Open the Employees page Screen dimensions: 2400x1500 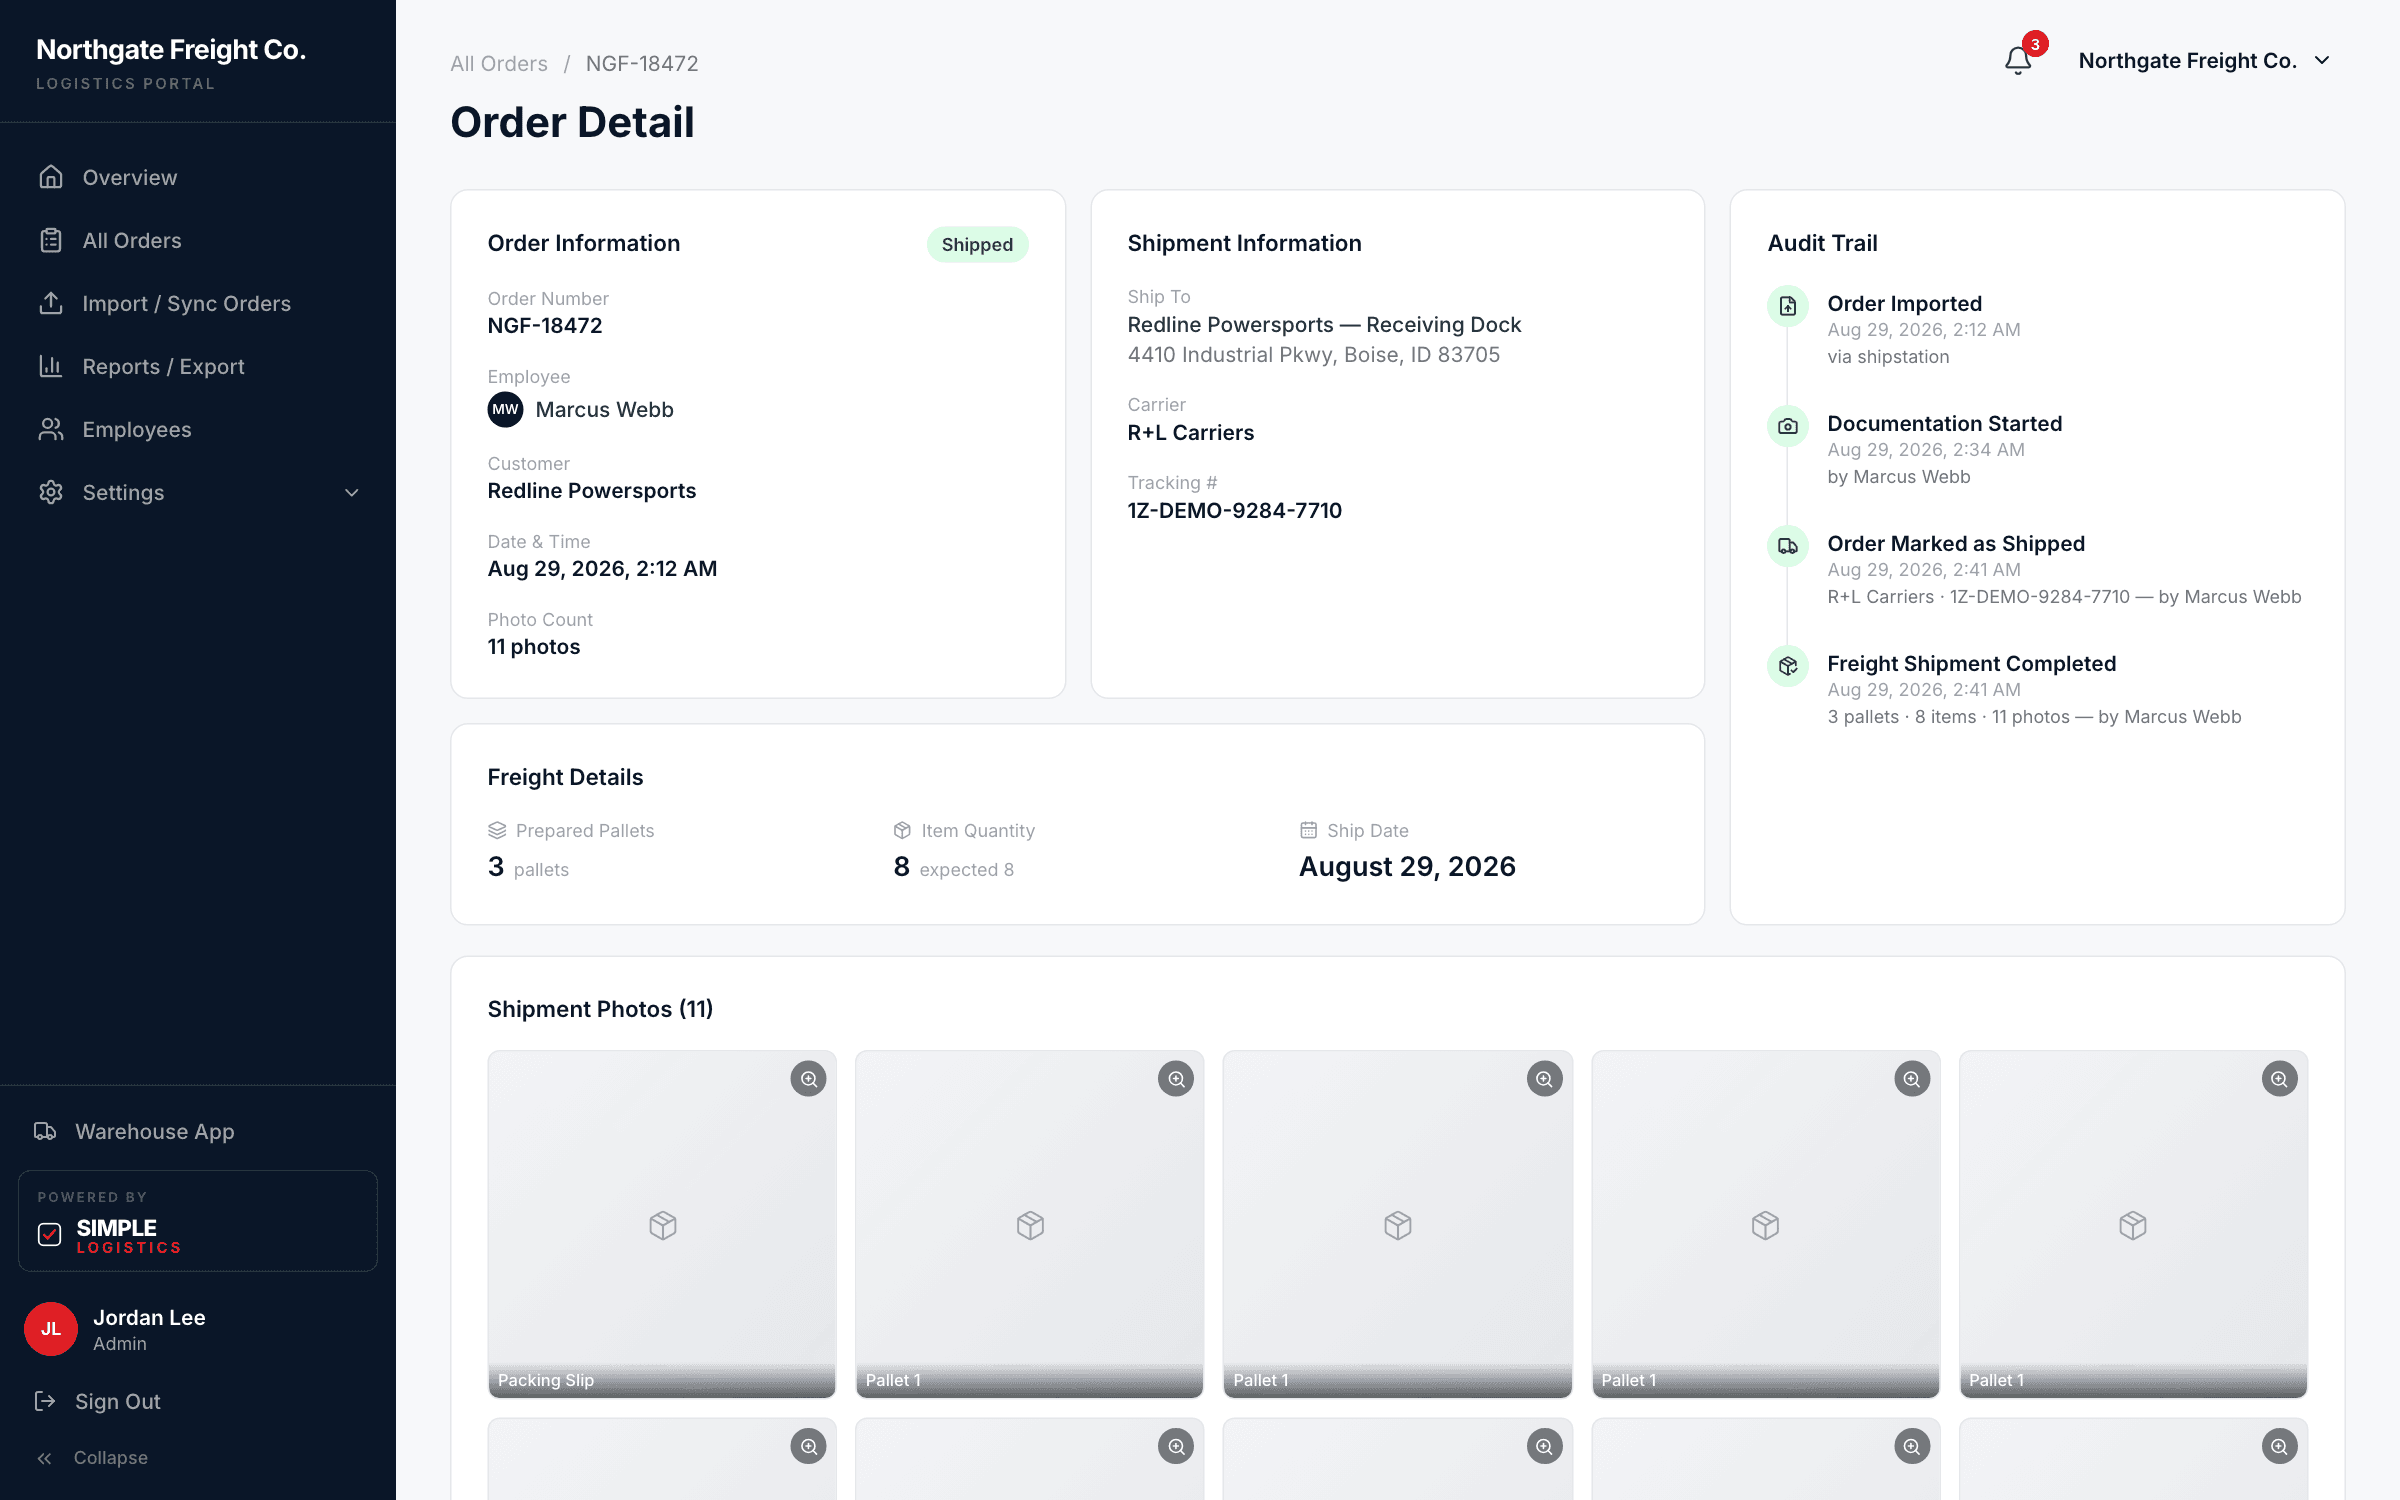coord(198,429)
